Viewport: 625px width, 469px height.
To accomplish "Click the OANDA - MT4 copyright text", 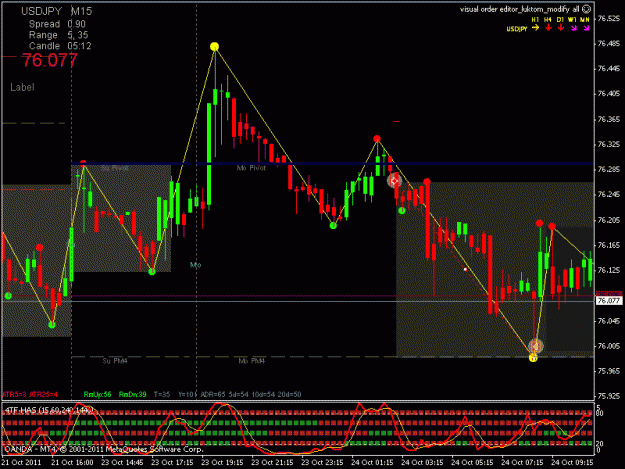I will click(104, 449).
